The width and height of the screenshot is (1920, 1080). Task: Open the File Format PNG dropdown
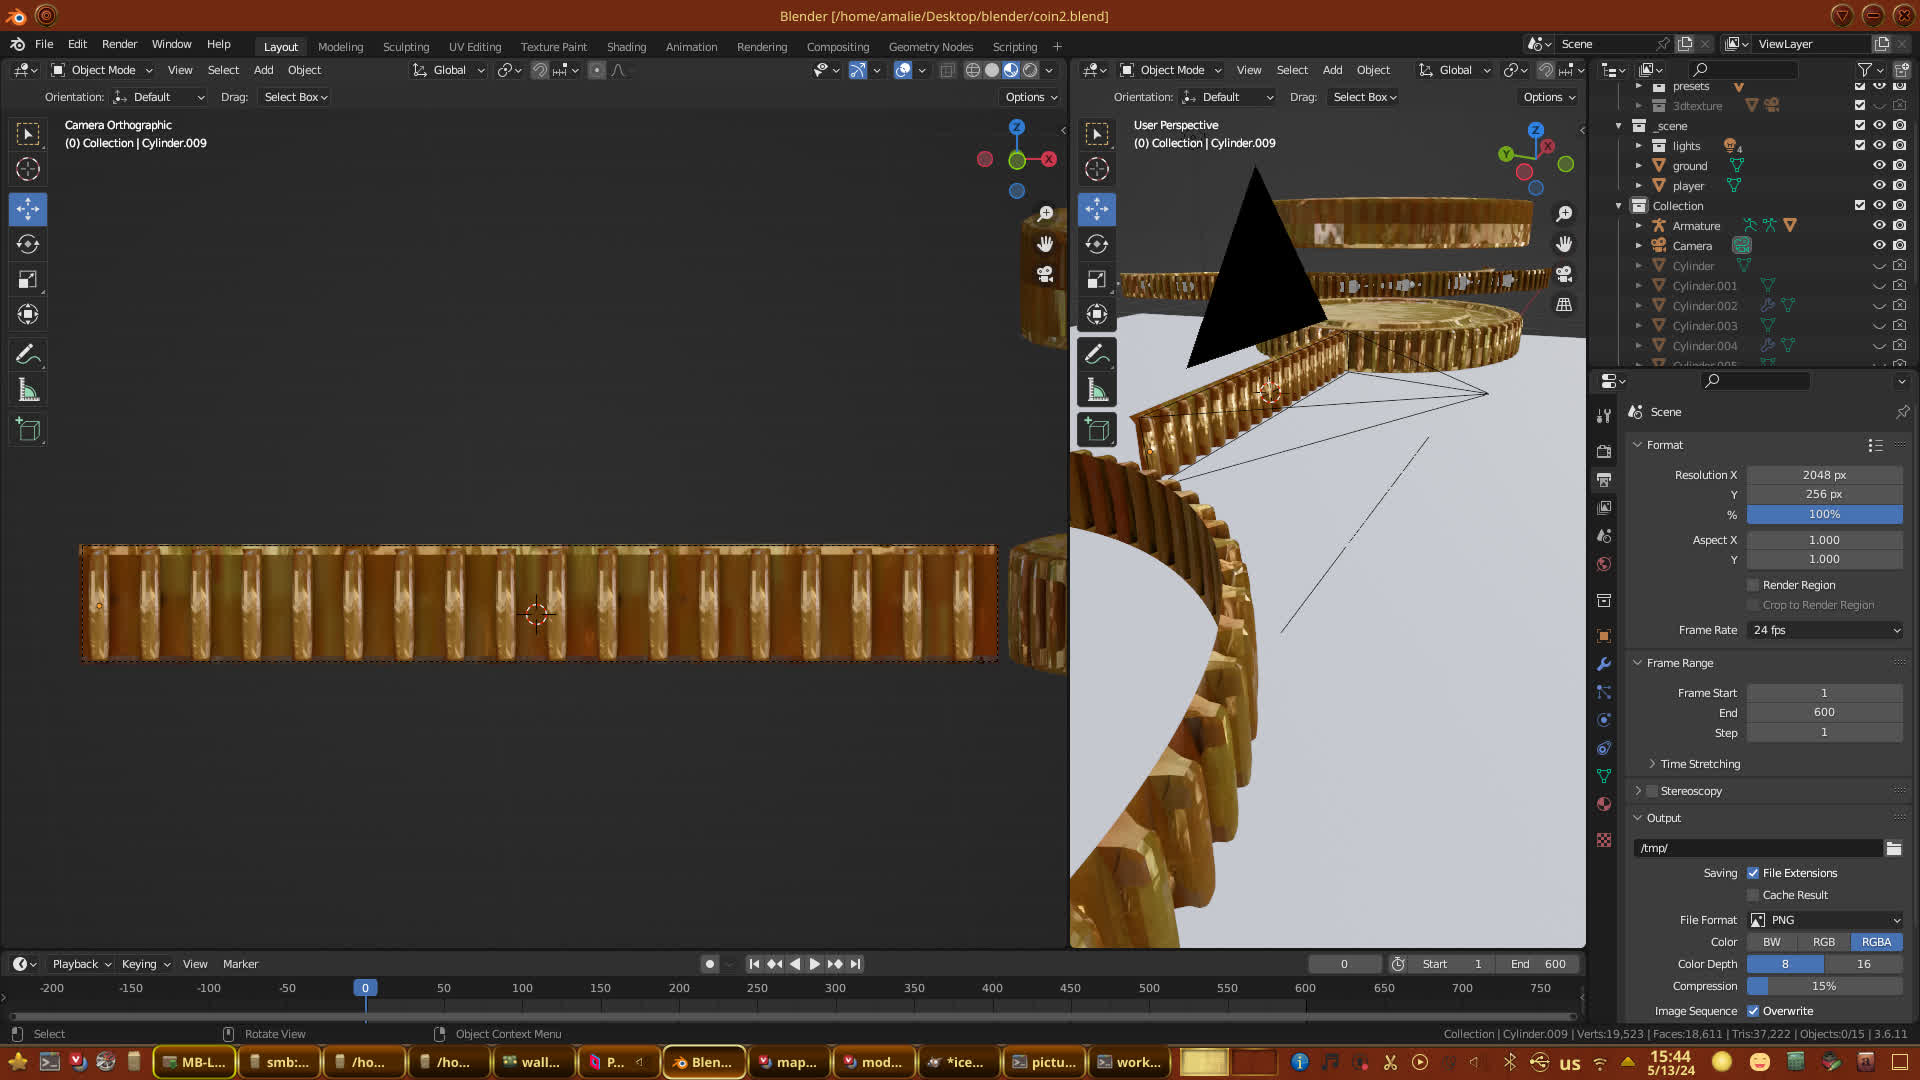pyautogui.click(x=1824, y=920)
